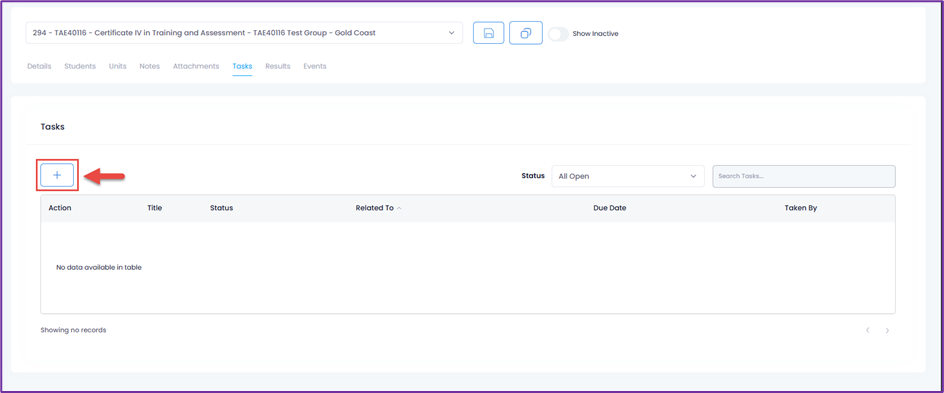Click 'No data available in table' text
944x393 pixels.
click(x=99, y=267)
